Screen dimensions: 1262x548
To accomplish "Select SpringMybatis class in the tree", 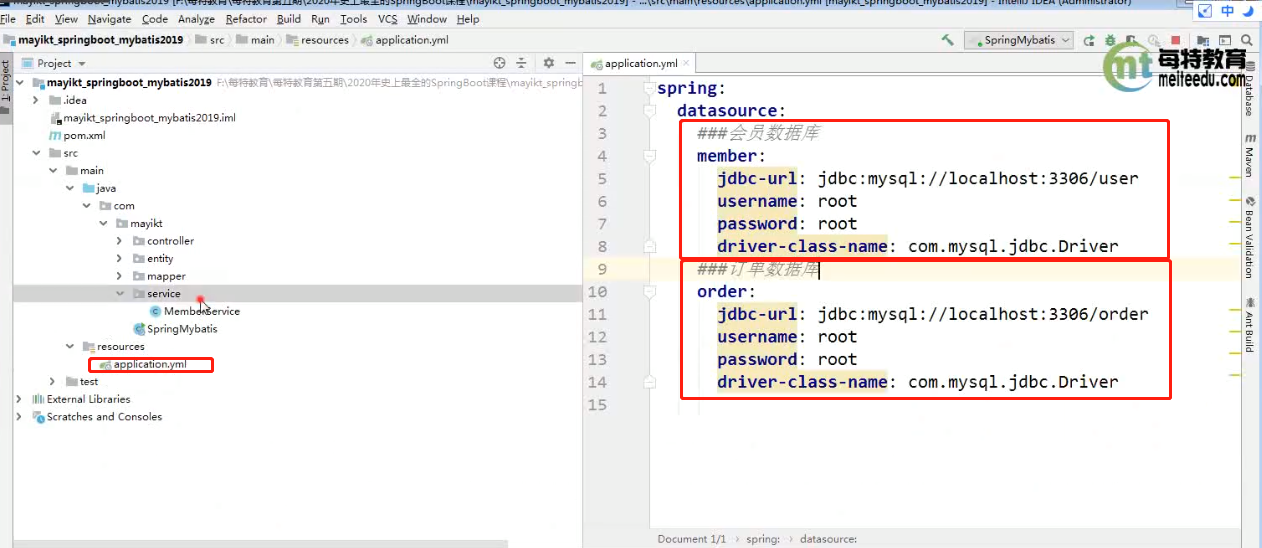I will pos(175,329).
